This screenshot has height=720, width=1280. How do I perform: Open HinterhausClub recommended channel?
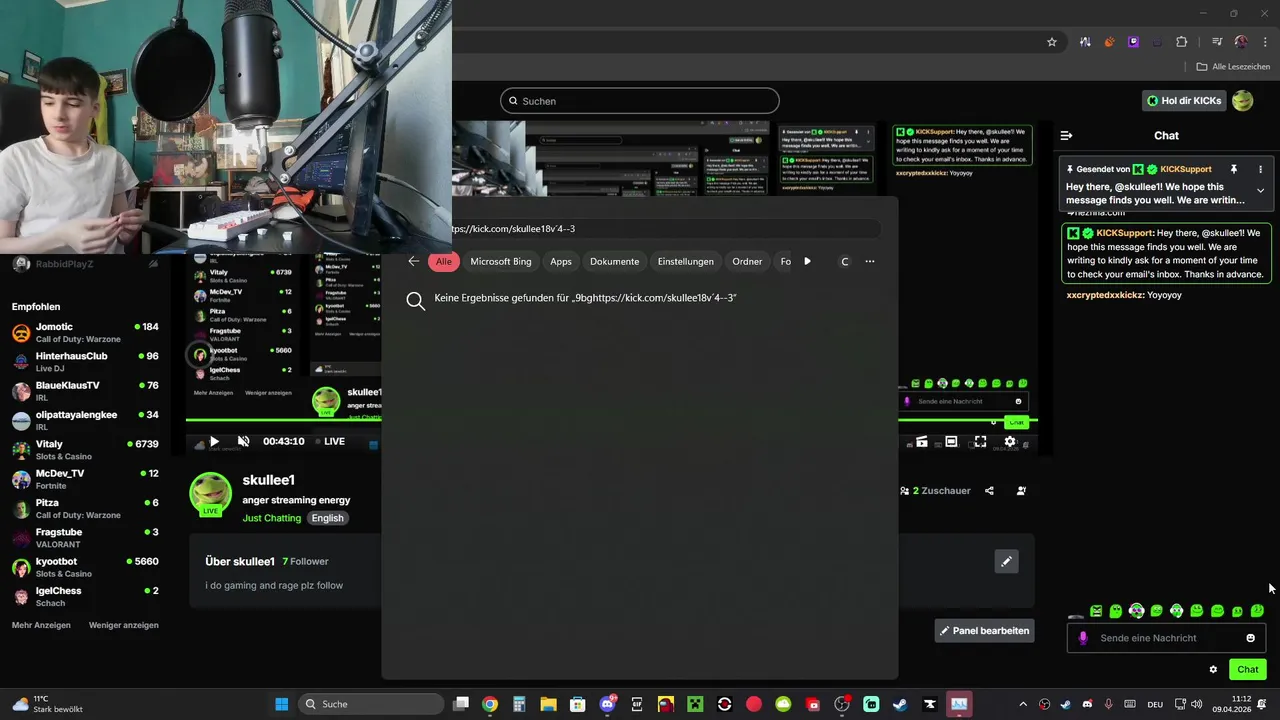click(x=85, y=362)
